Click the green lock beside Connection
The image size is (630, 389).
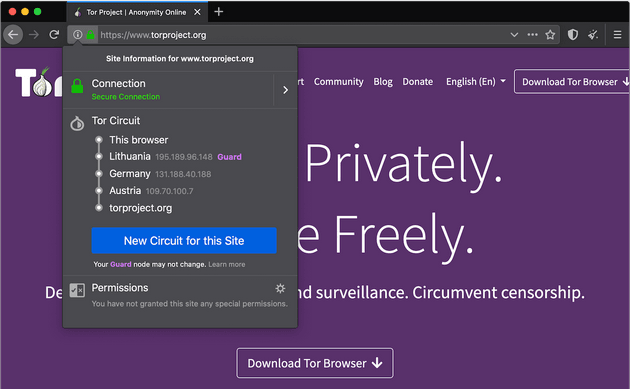pyautogui.click(x=77, y=86)
